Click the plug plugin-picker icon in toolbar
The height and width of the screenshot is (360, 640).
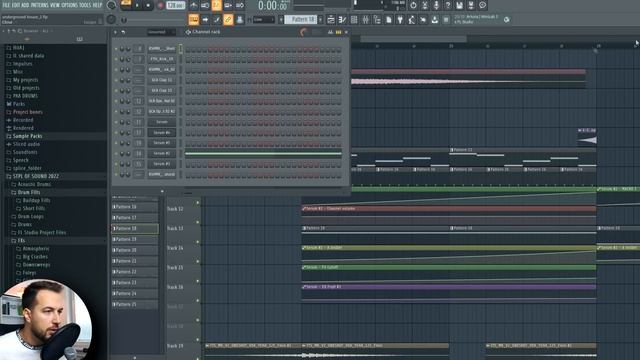400,19
